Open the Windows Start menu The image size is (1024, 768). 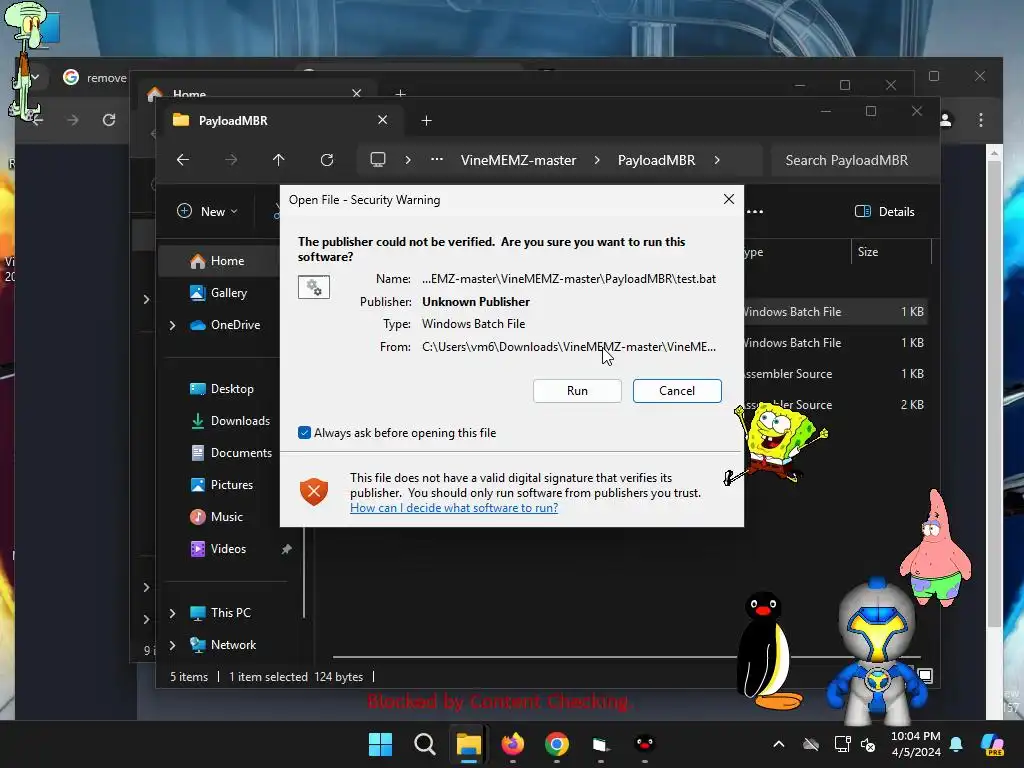point(380,744)
